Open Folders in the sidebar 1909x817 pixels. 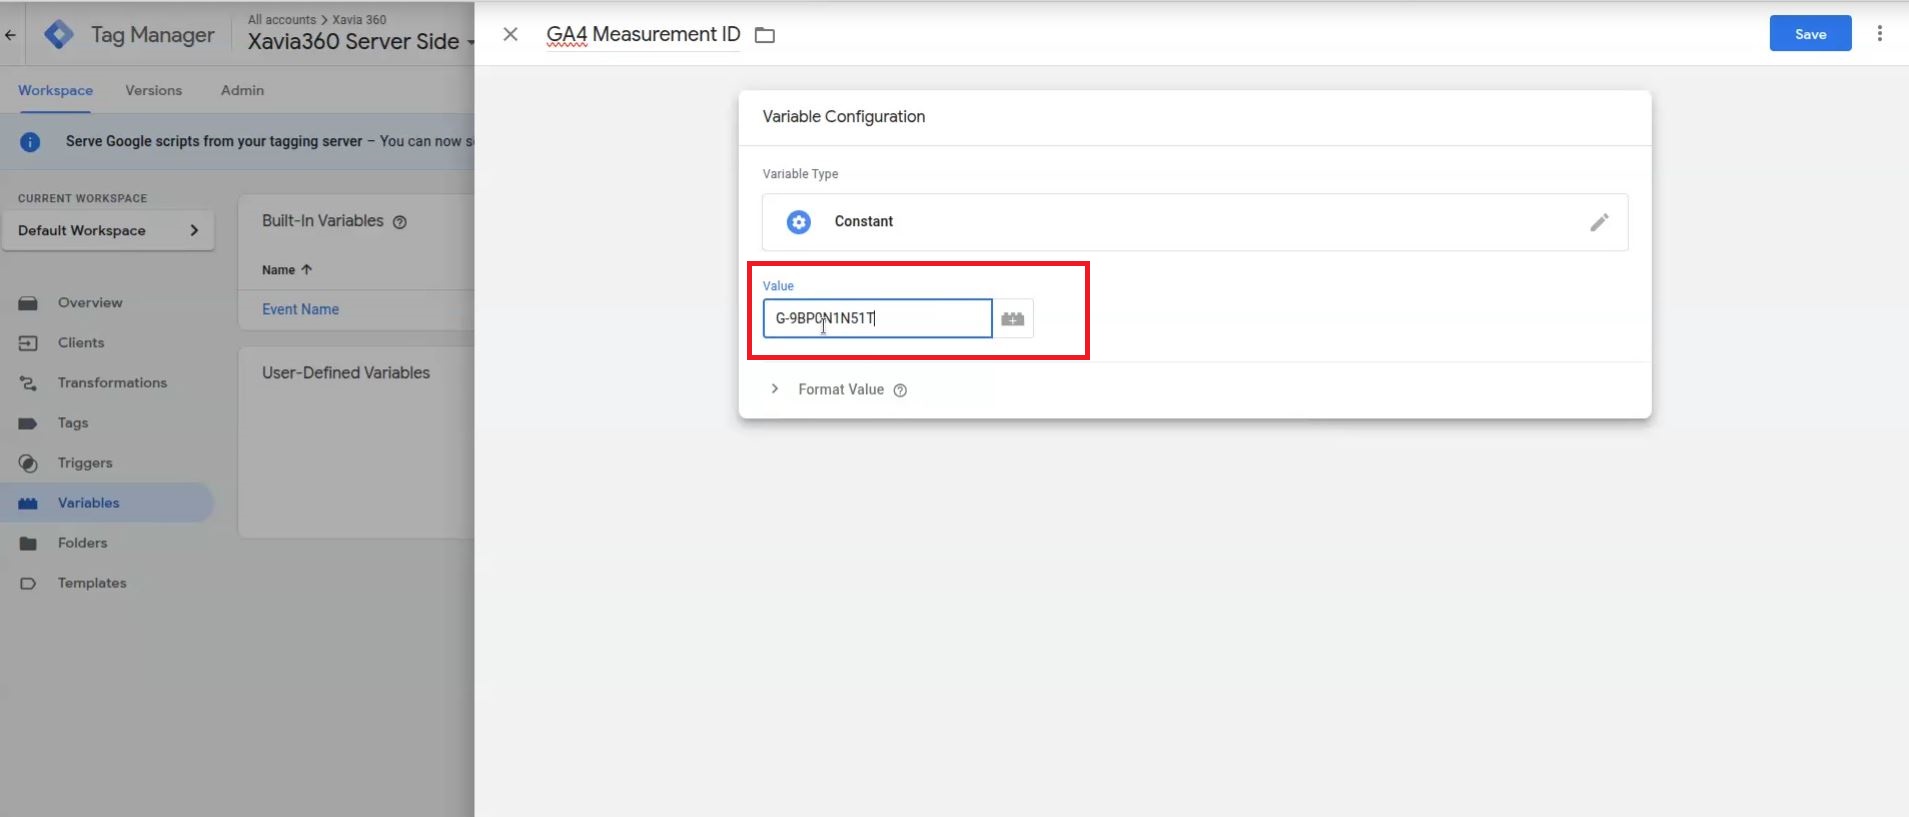[x=82, y=543]
